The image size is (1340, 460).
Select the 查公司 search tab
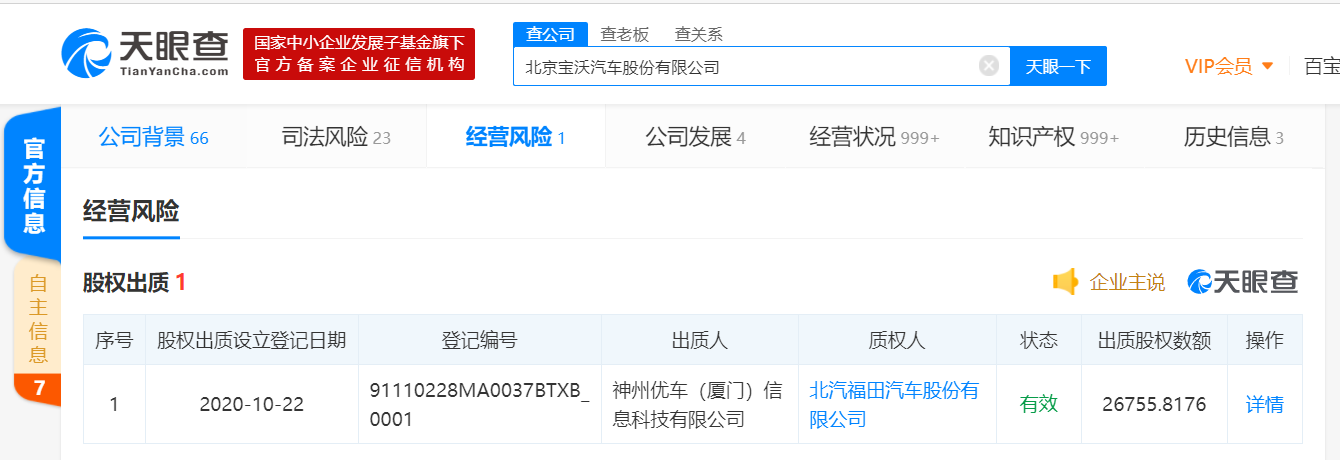[x=551, y=34]
